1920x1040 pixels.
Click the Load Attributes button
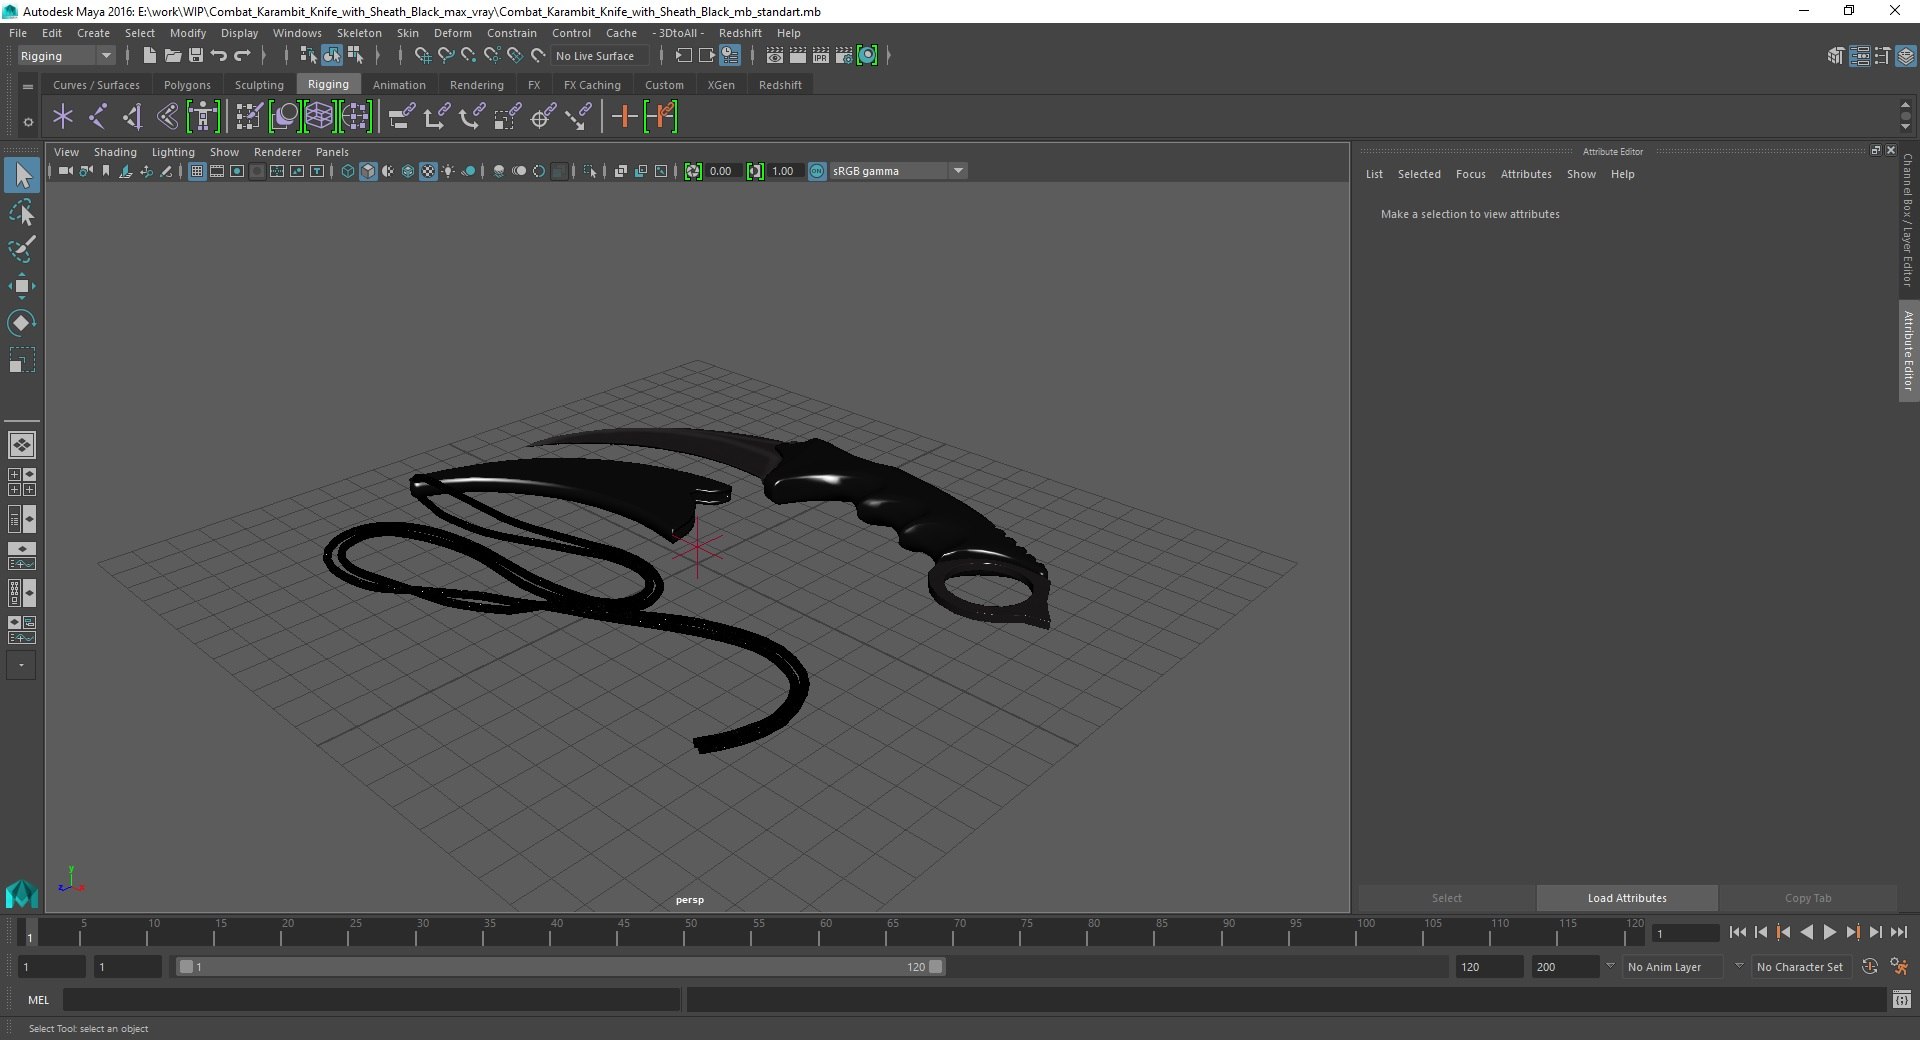(x=1627, y=898)
